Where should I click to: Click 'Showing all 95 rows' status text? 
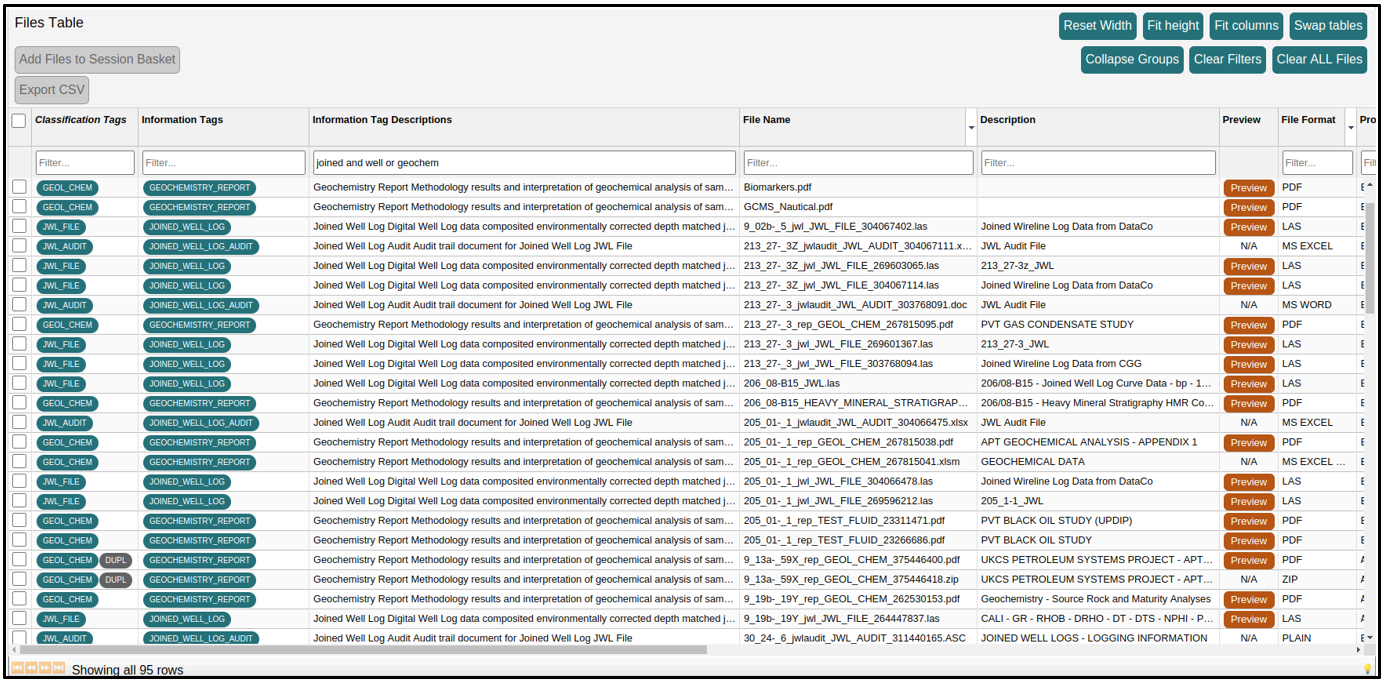click(x=127, y=670)
